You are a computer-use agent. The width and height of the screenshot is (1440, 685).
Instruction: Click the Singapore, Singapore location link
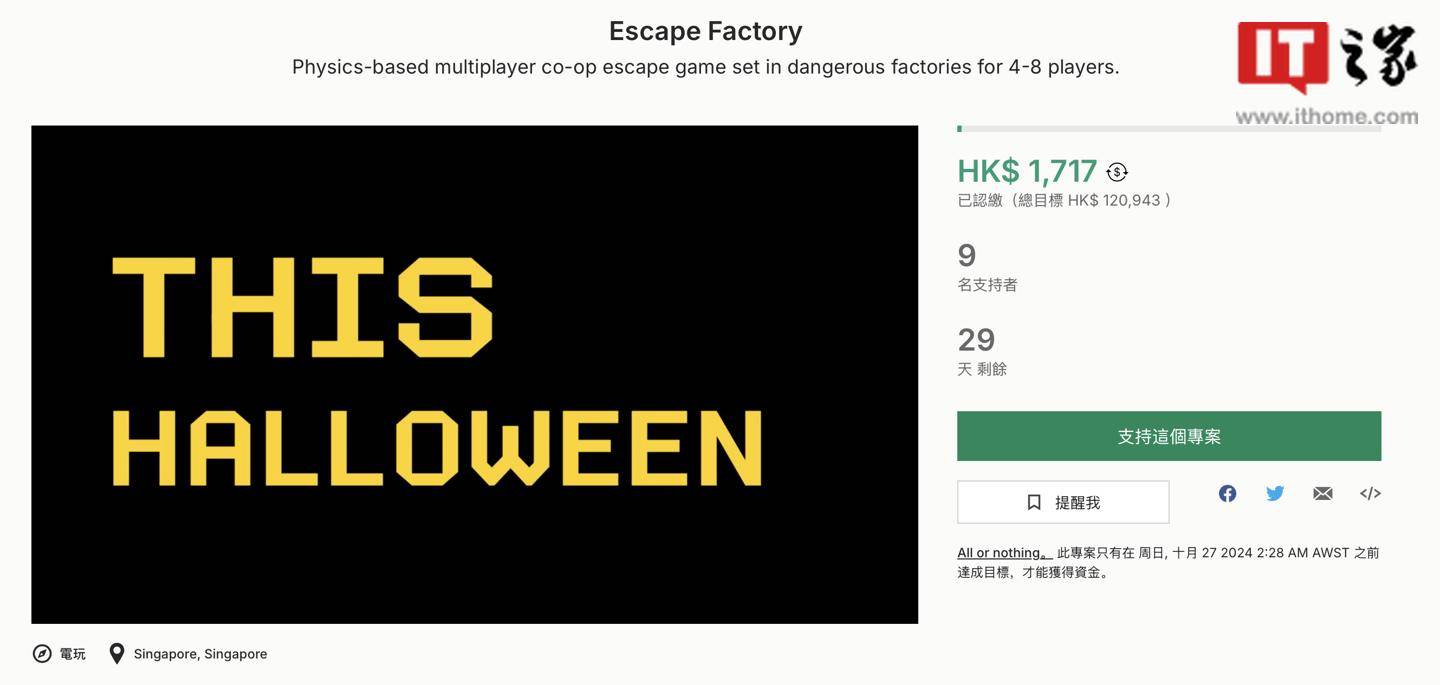click(x=200, y=654)
